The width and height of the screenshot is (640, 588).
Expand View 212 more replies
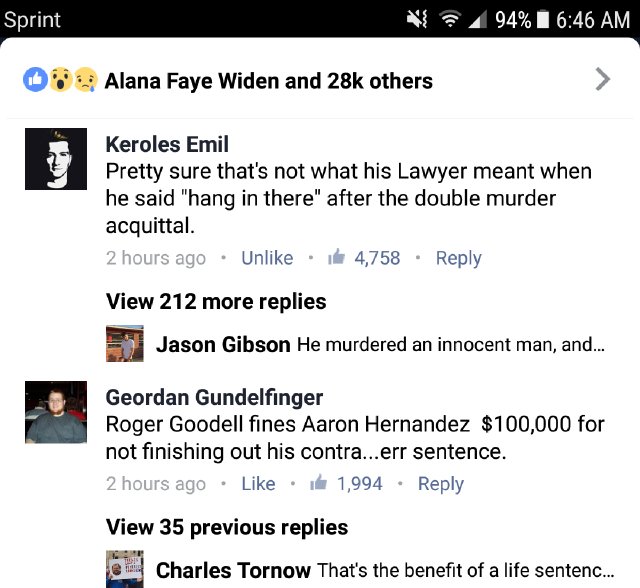(x=216, y=302)
